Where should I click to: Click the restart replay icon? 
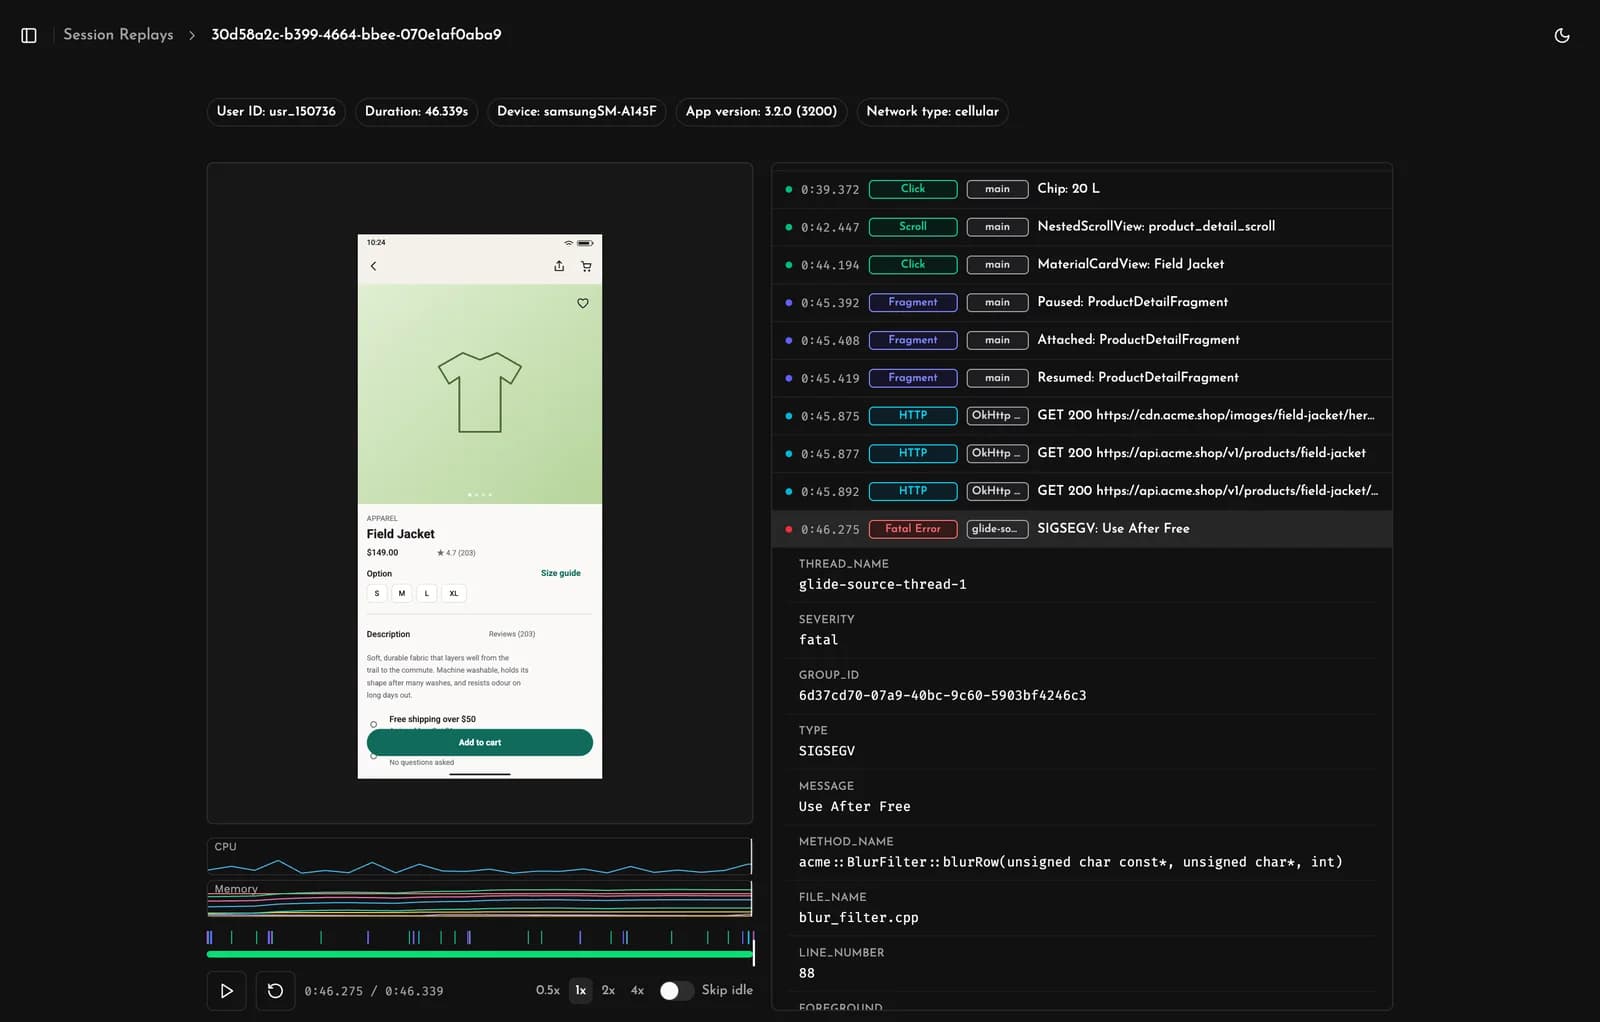click(275, 991)
